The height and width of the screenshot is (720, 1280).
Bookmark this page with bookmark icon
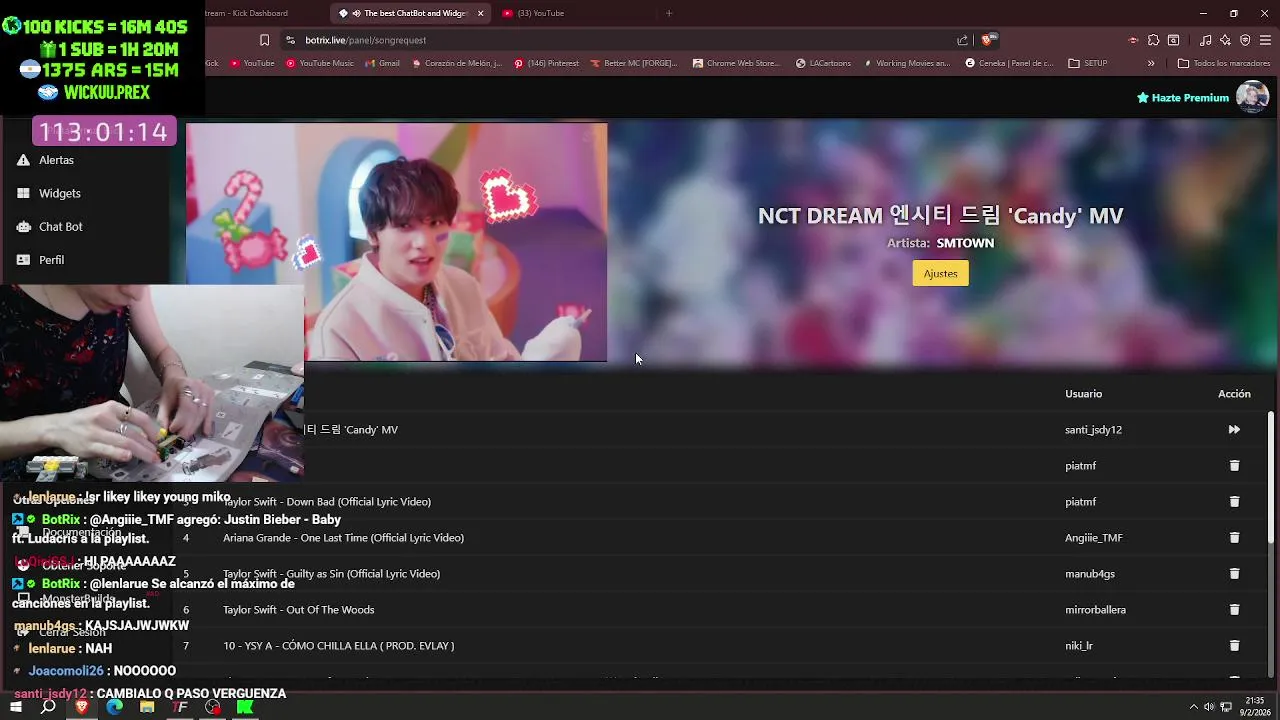(264, 40)
